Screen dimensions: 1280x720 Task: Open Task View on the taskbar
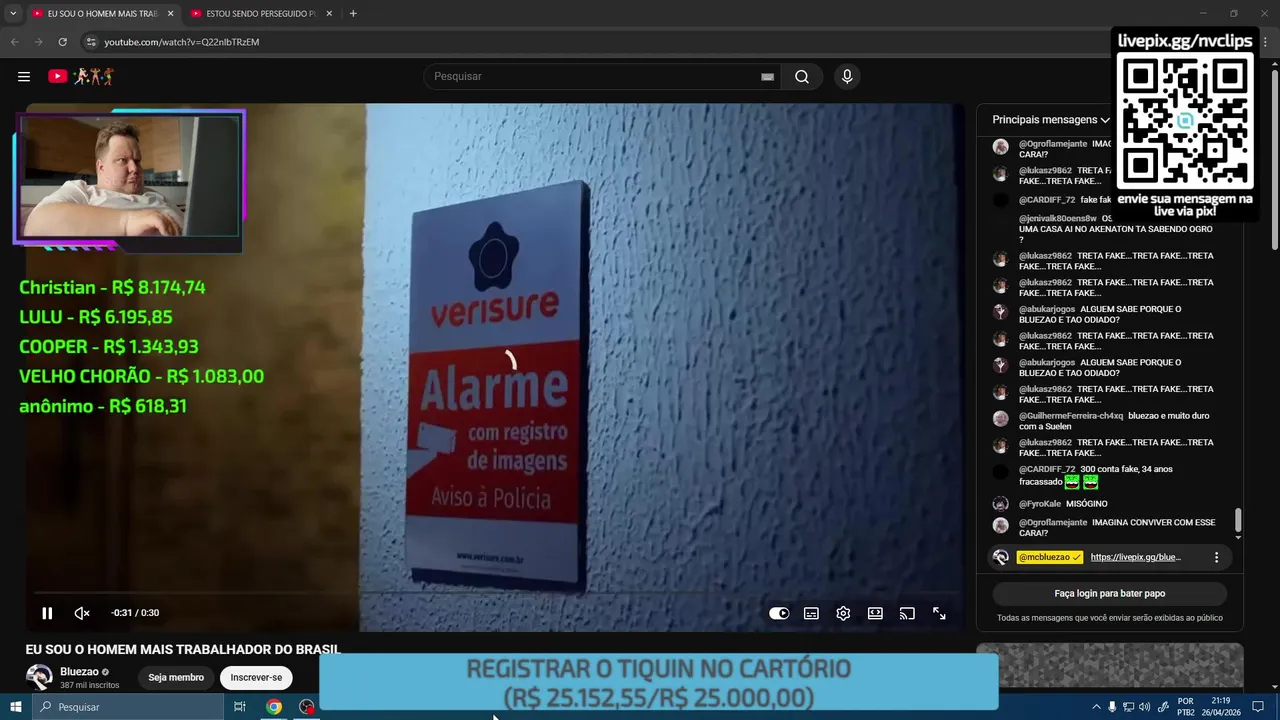click(240, 707)
